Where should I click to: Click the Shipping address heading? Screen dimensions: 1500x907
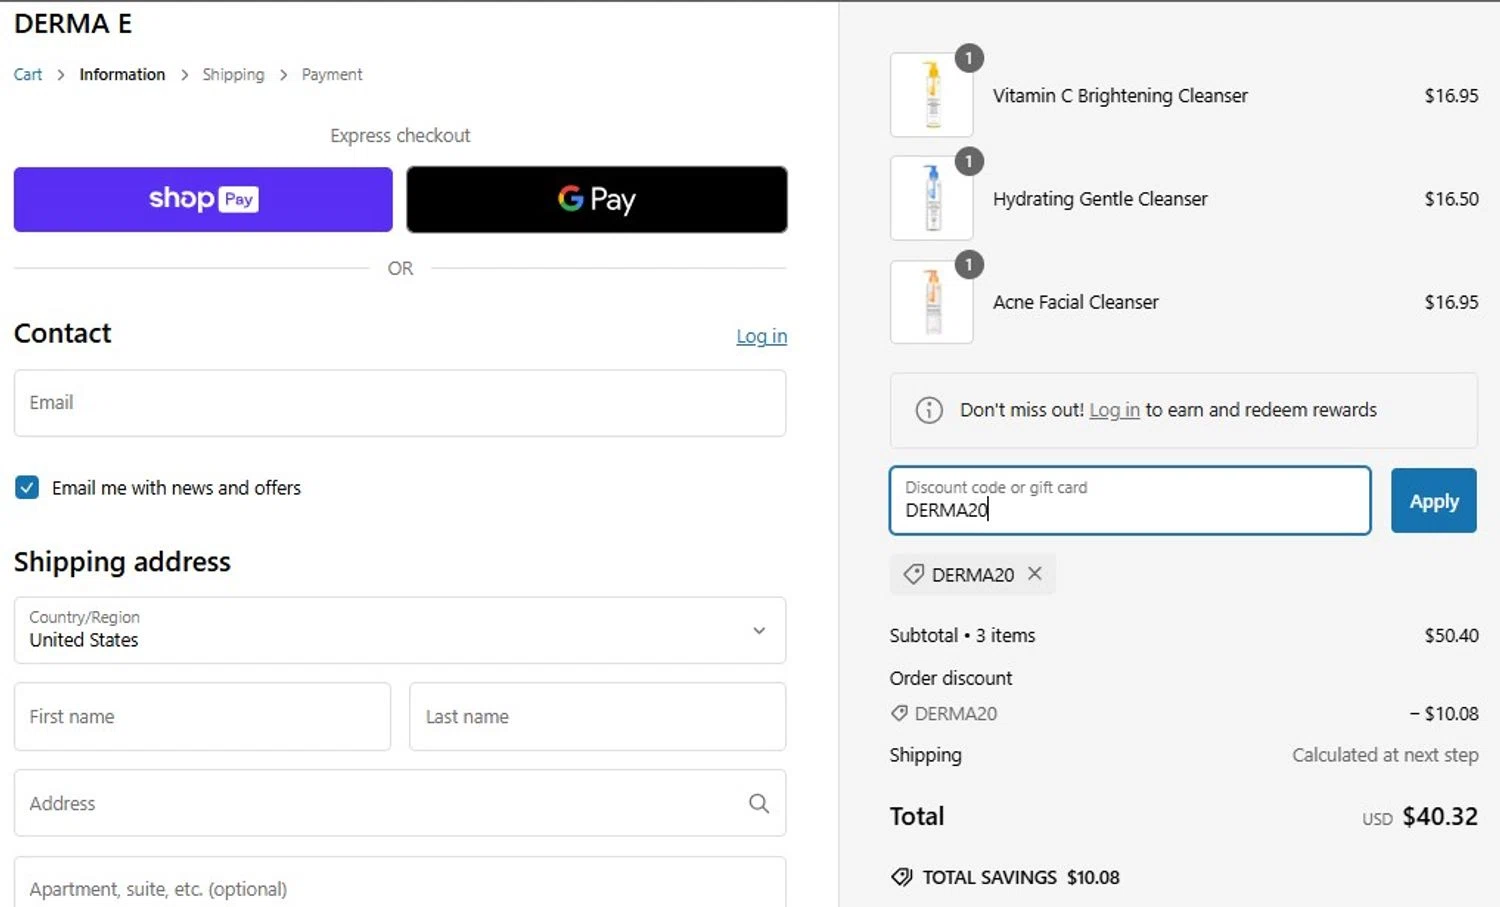point(122,562)
